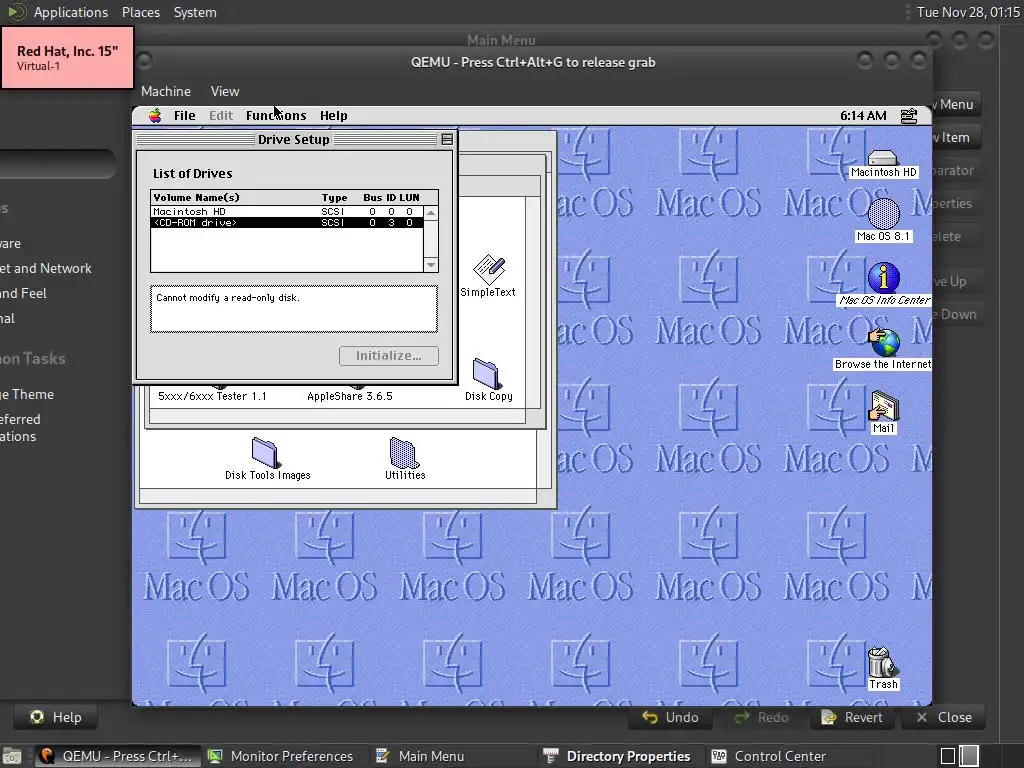The width and height of the screenshot is (1024, 768).
Task: Switch to Directory Properties taskbar entry
Action: 616,756
